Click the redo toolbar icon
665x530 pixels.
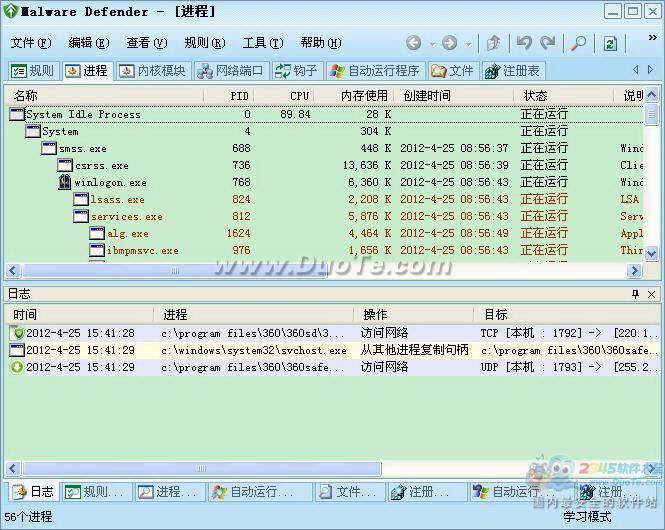pos(548,43)
